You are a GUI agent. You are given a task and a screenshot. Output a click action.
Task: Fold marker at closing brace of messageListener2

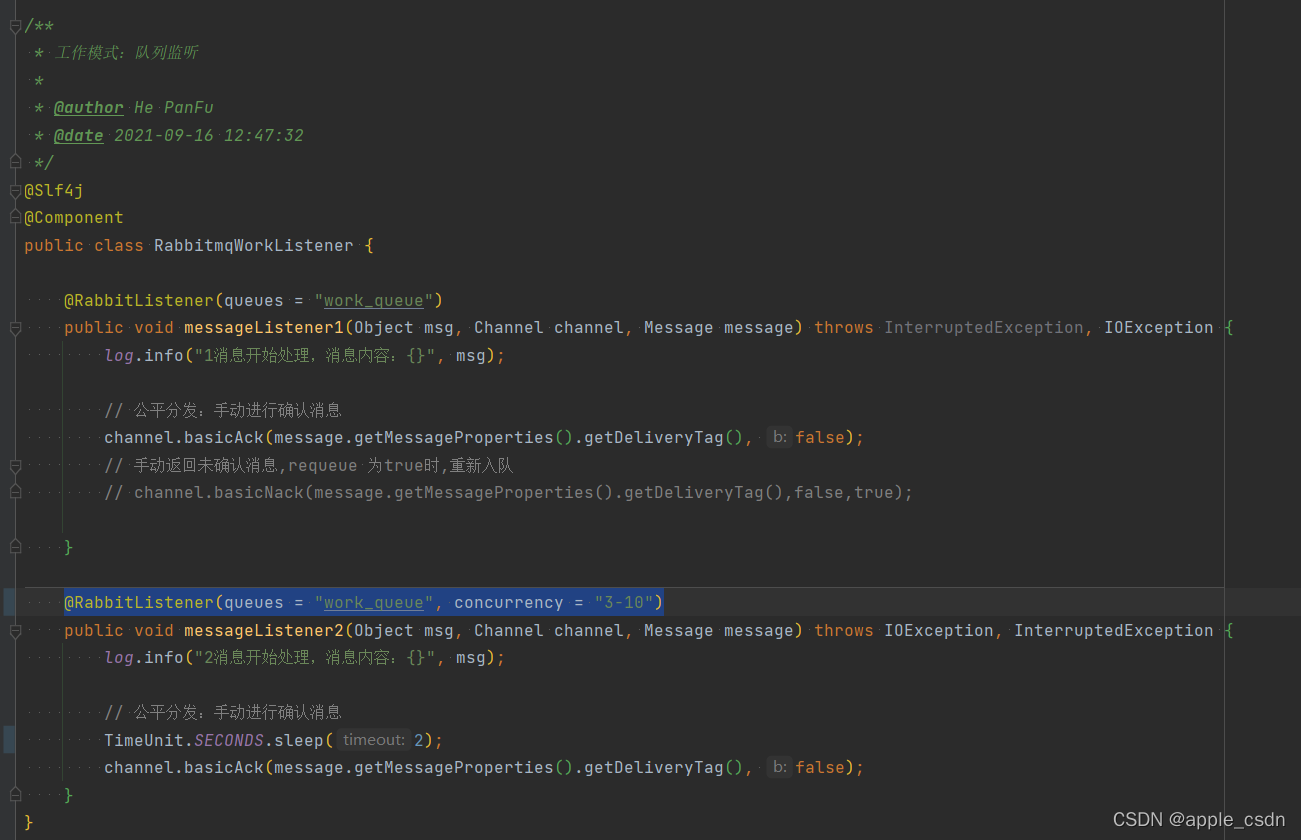point(15,795)
